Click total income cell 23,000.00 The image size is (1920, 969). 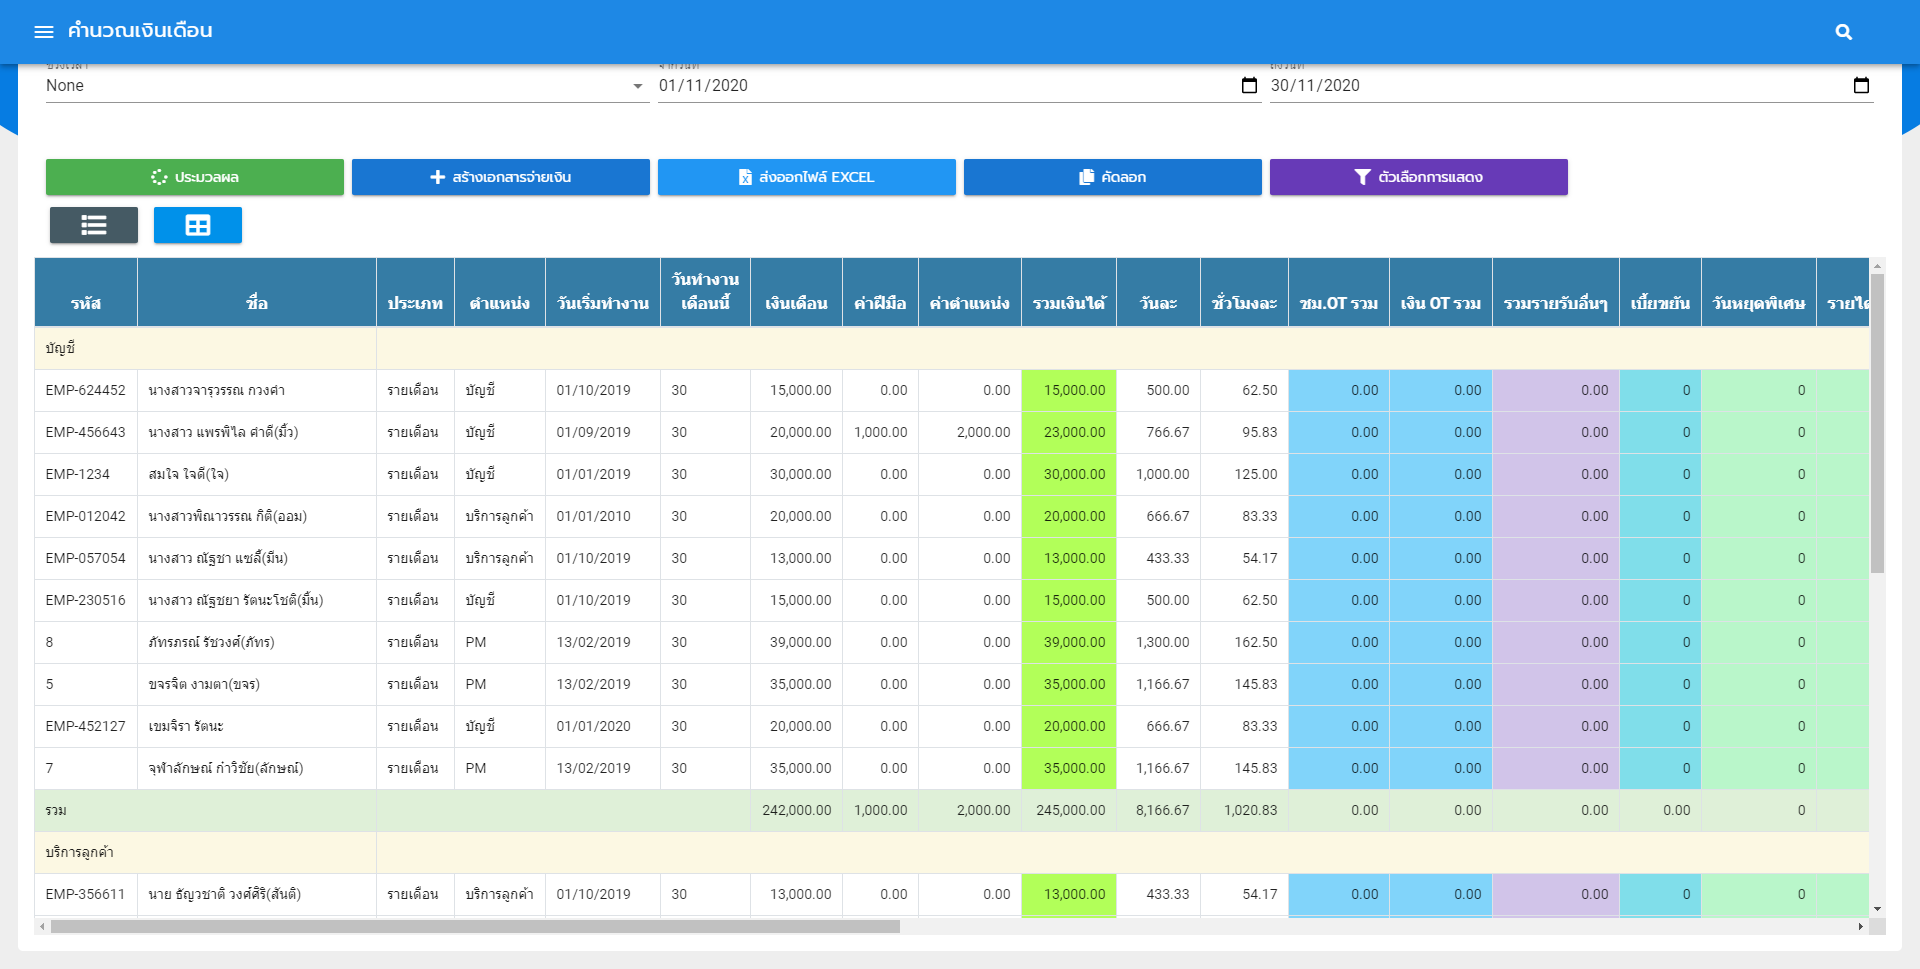point(1069,432)
